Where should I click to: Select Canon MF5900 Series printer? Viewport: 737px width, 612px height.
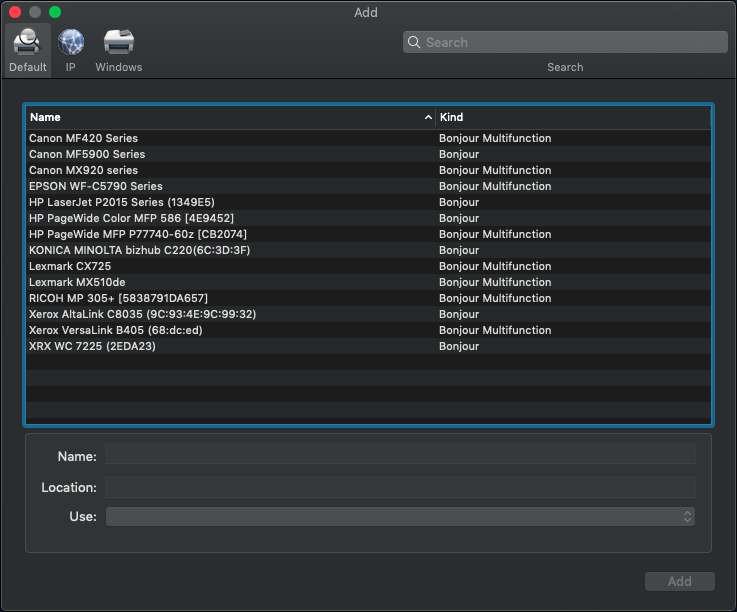tap(368, 154)
